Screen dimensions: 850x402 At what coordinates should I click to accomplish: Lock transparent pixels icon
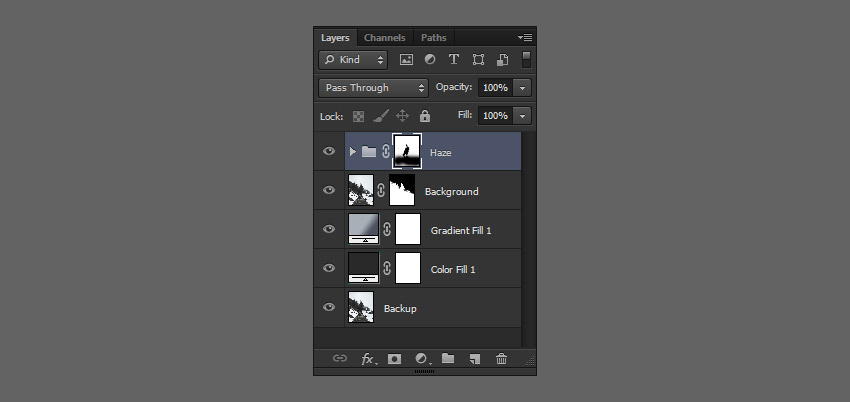tap(358, 116)
